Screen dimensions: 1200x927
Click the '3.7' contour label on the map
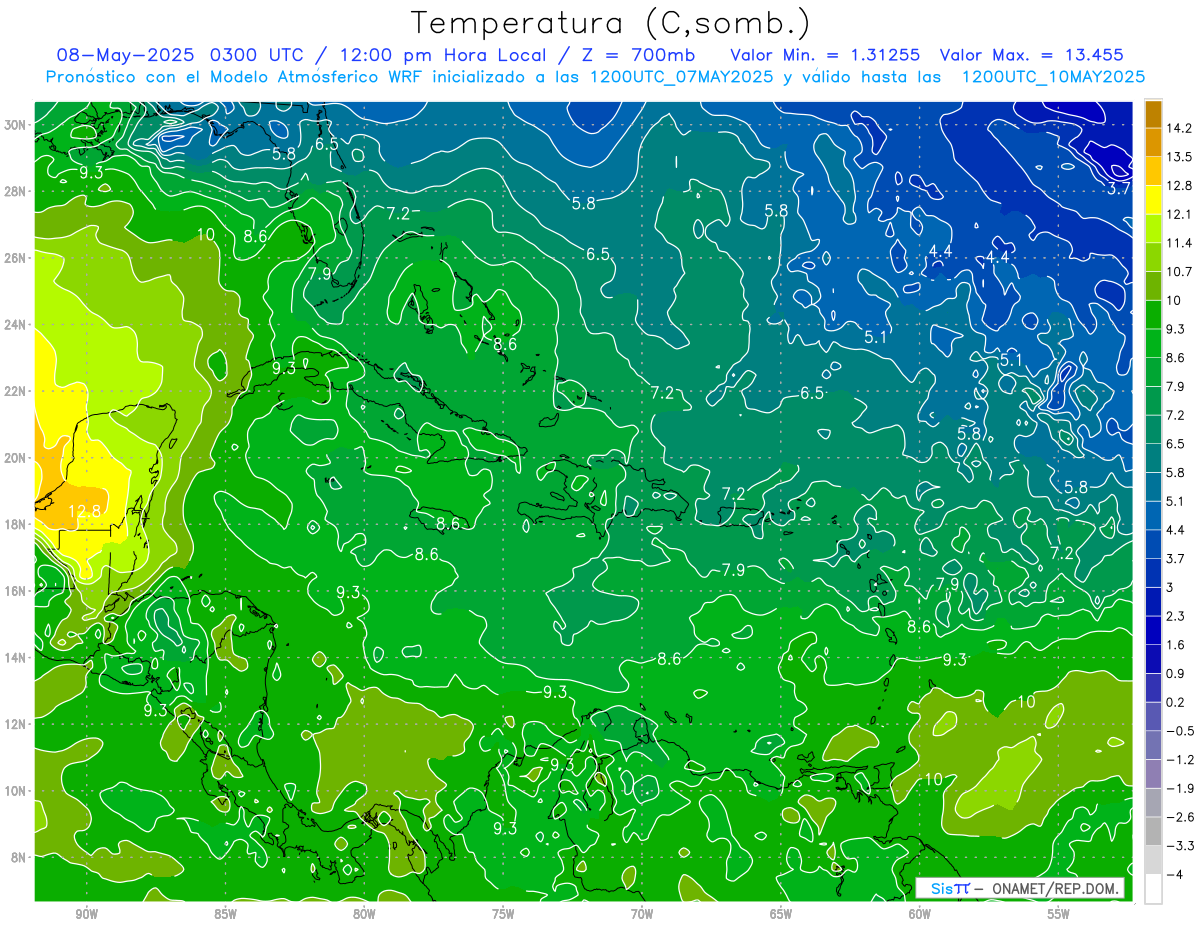pos(1118,188)
